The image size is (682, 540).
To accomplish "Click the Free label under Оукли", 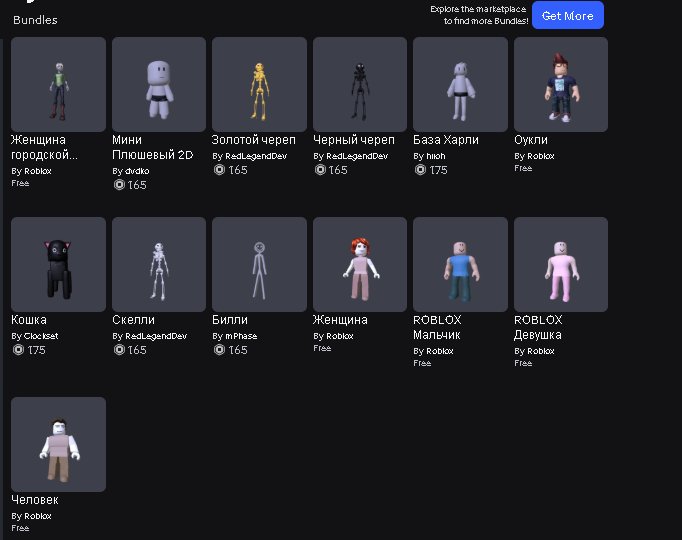I will tap(523, 168).
